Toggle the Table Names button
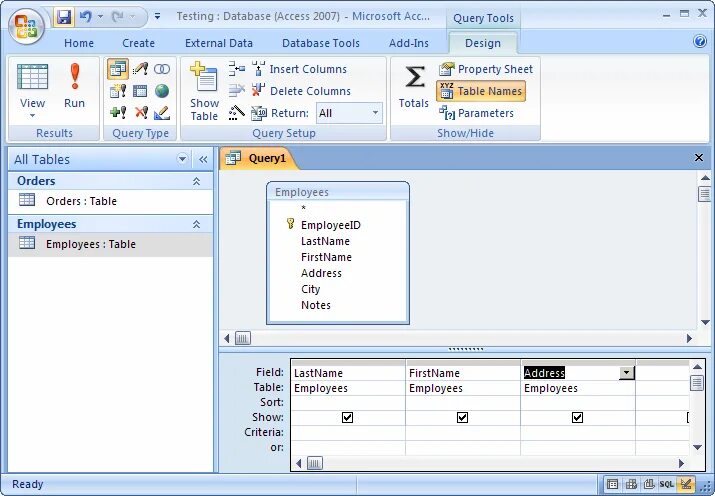Screen dimensions: 715x496 pos(481,91)
